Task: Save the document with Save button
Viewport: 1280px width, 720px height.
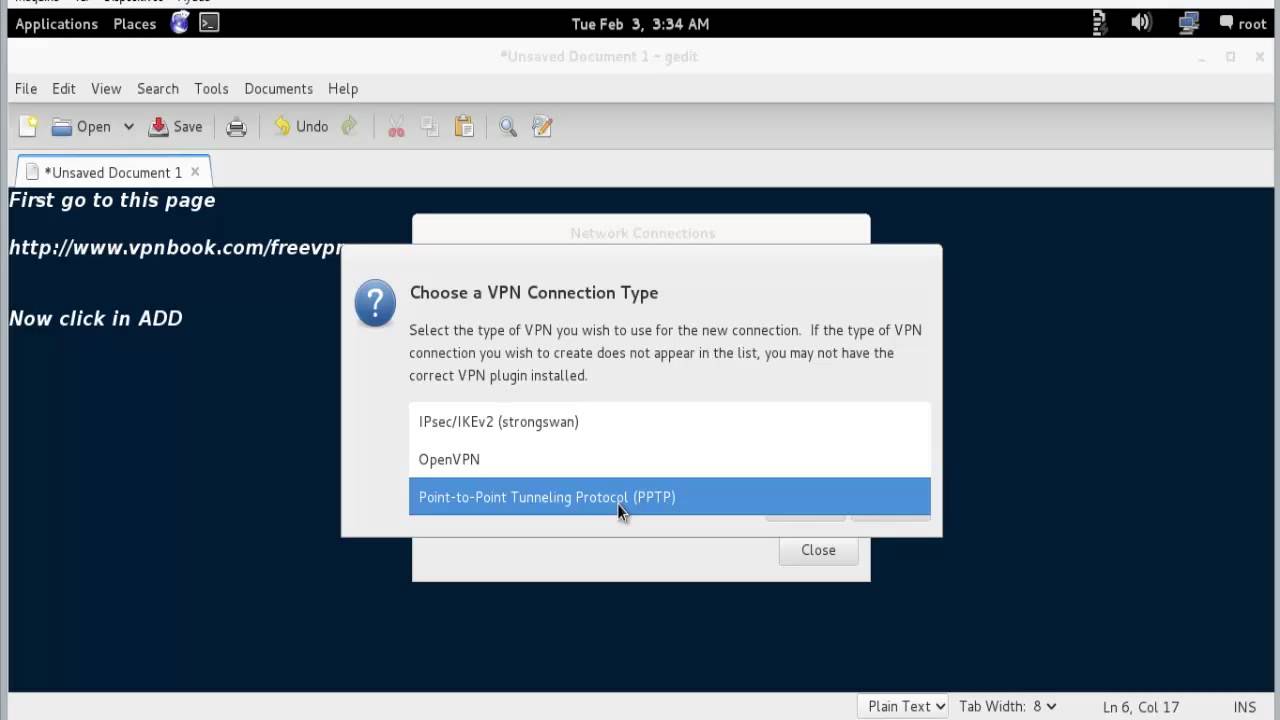Action: tap(175, 127)
